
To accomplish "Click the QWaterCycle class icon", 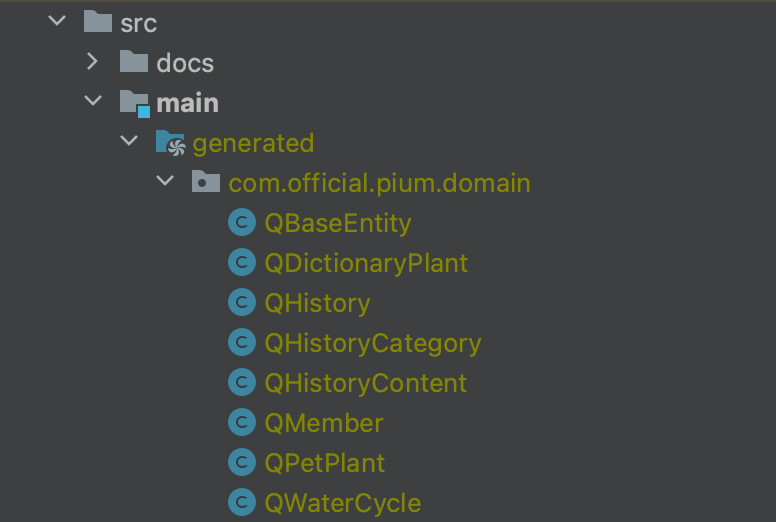I will coord(241,503).
